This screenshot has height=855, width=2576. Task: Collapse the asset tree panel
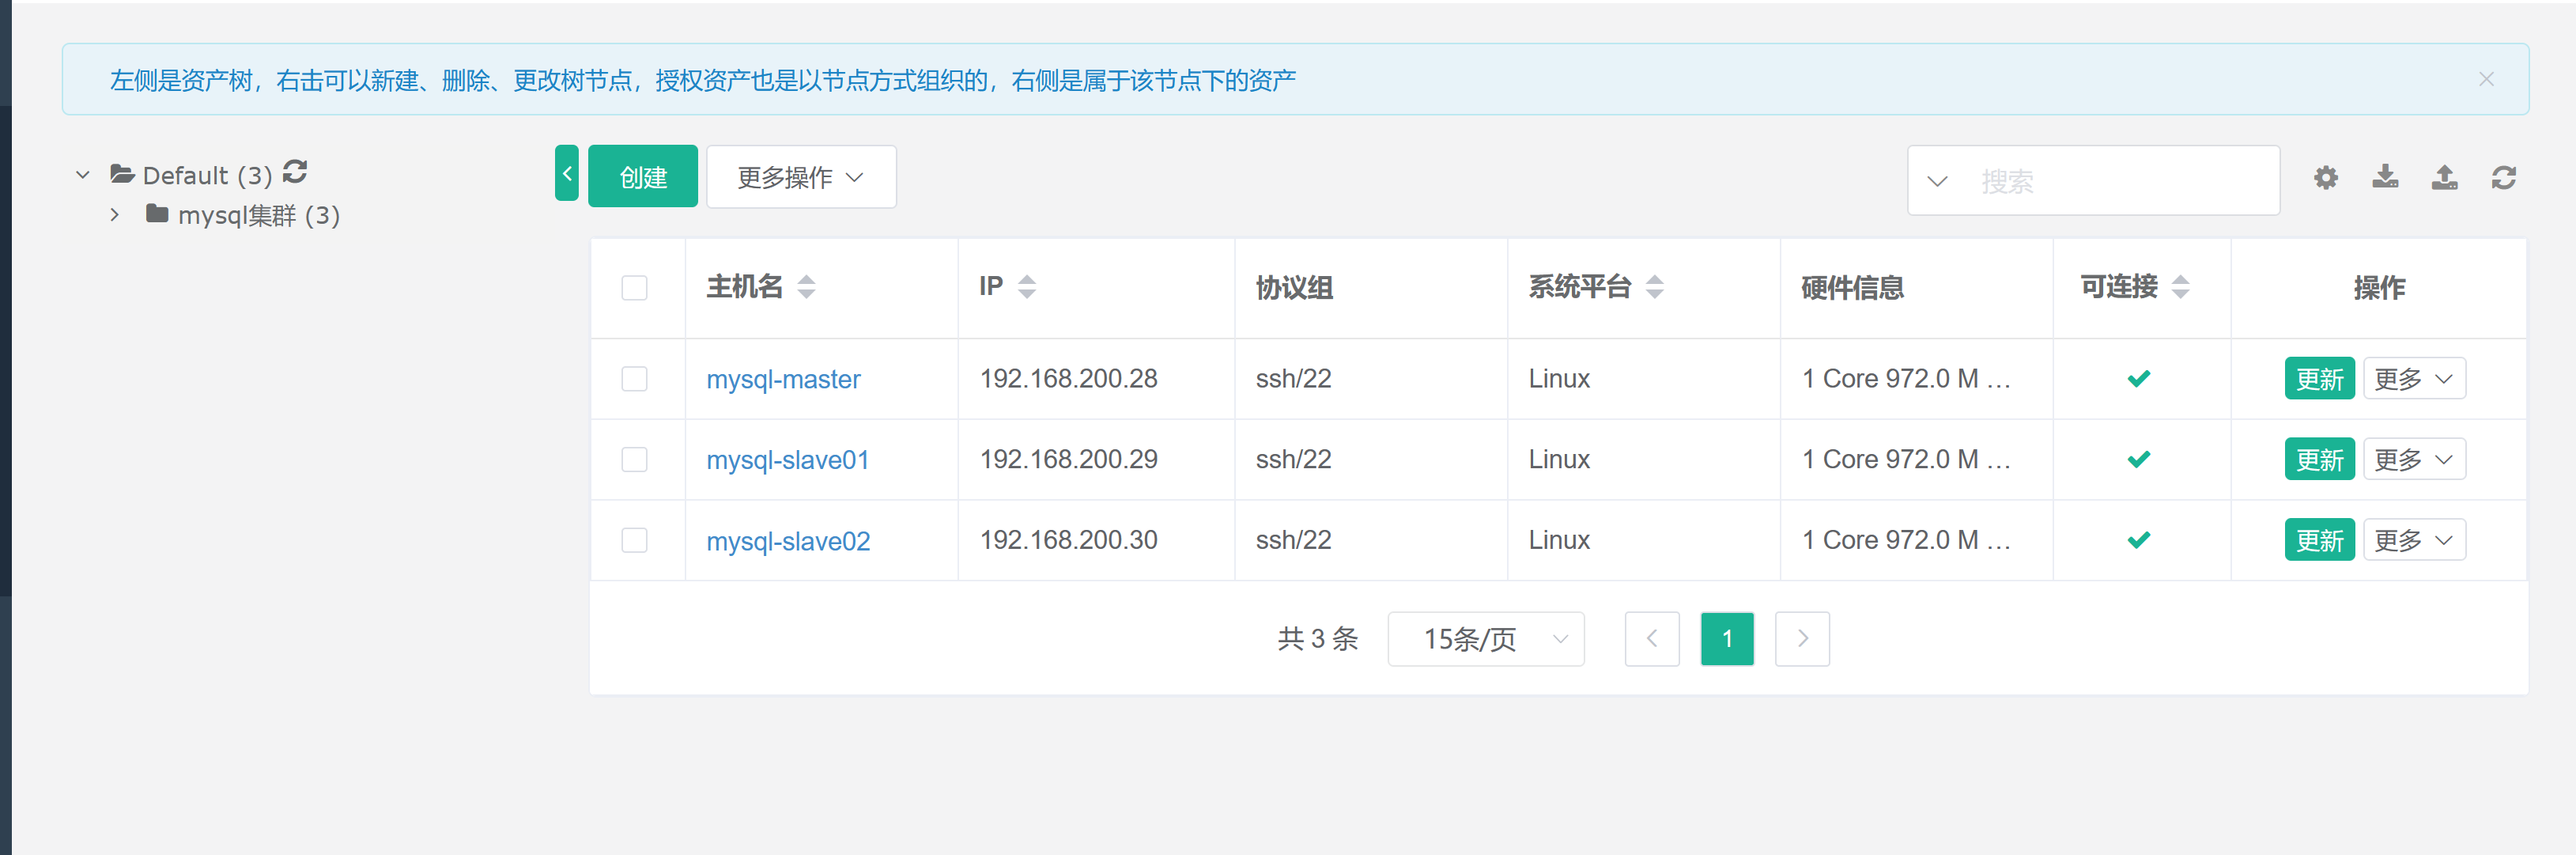pyautogui.click(x=567, y=174)
